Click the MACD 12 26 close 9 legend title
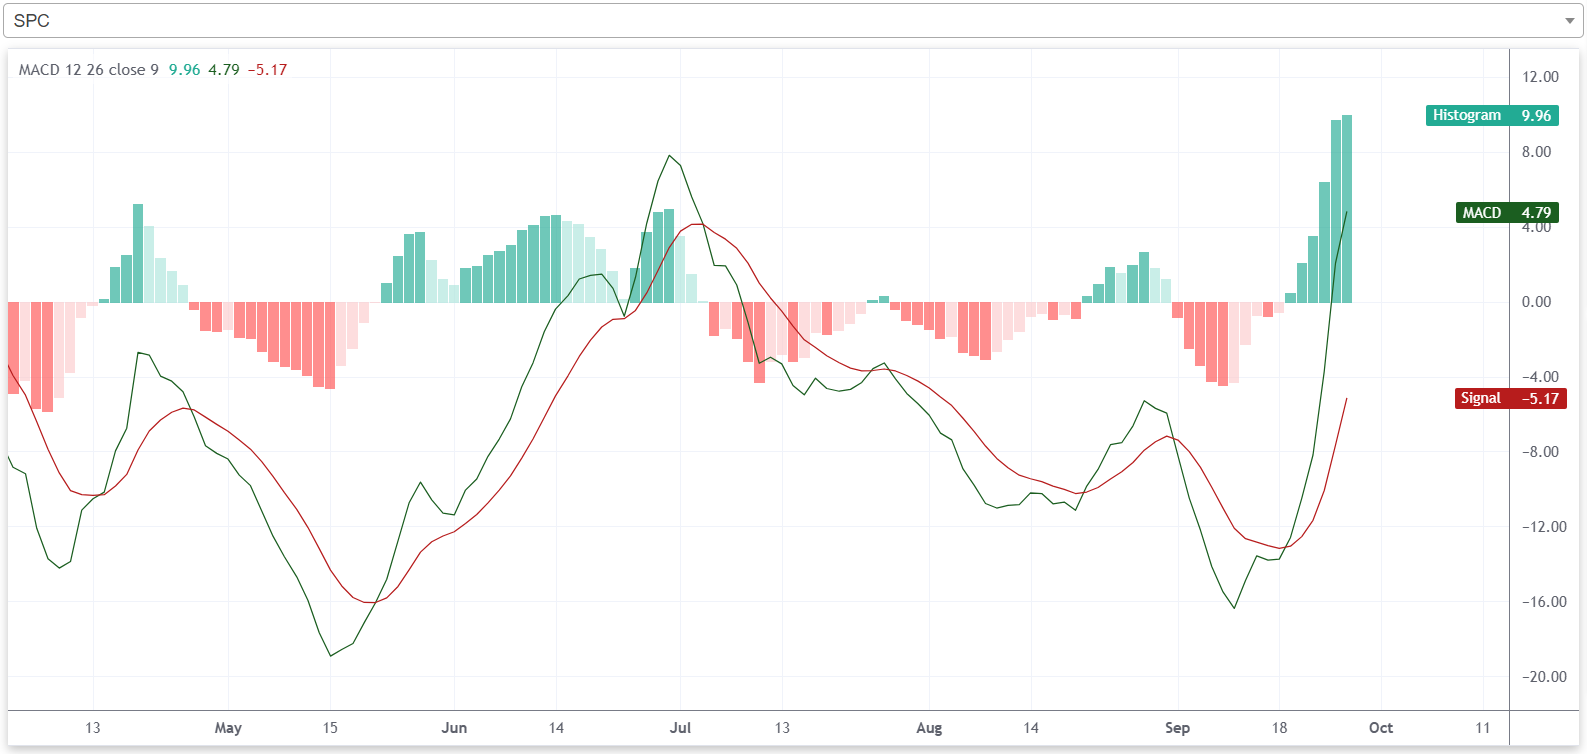The image size is (1587, 754). pos(88,70)
